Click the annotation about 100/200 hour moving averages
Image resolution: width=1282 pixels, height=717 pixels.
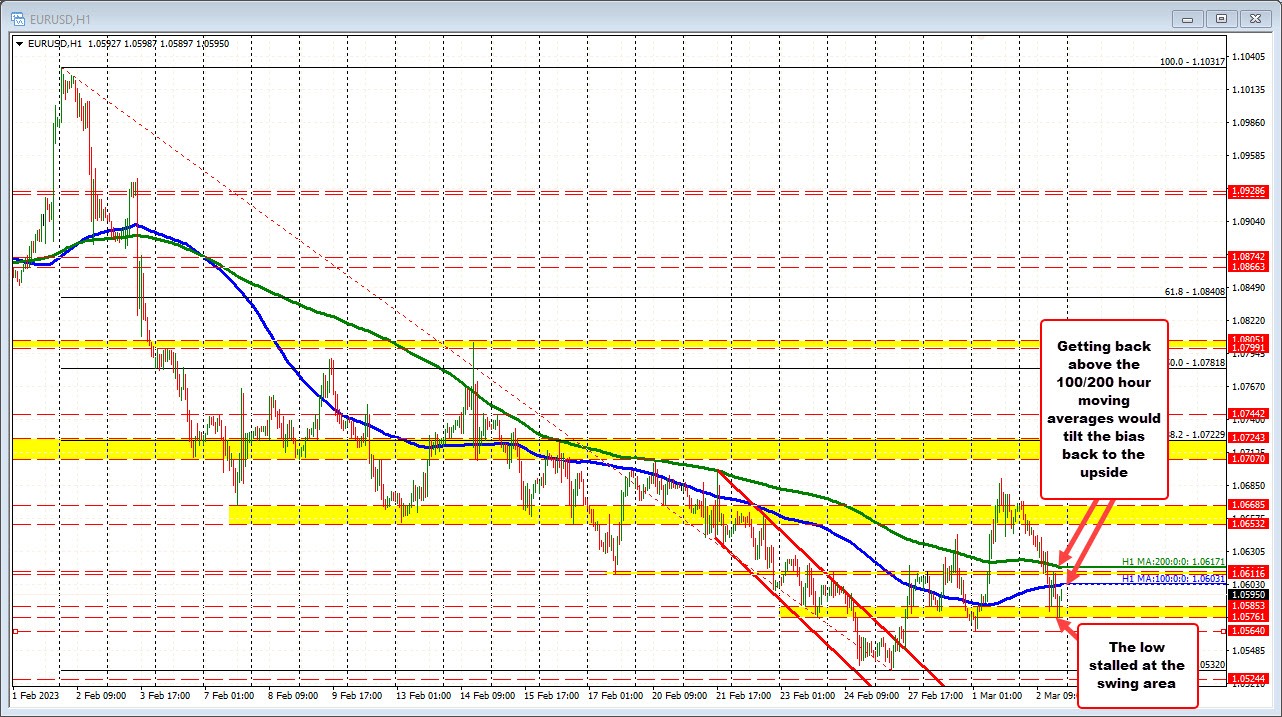coord(1104,410)
